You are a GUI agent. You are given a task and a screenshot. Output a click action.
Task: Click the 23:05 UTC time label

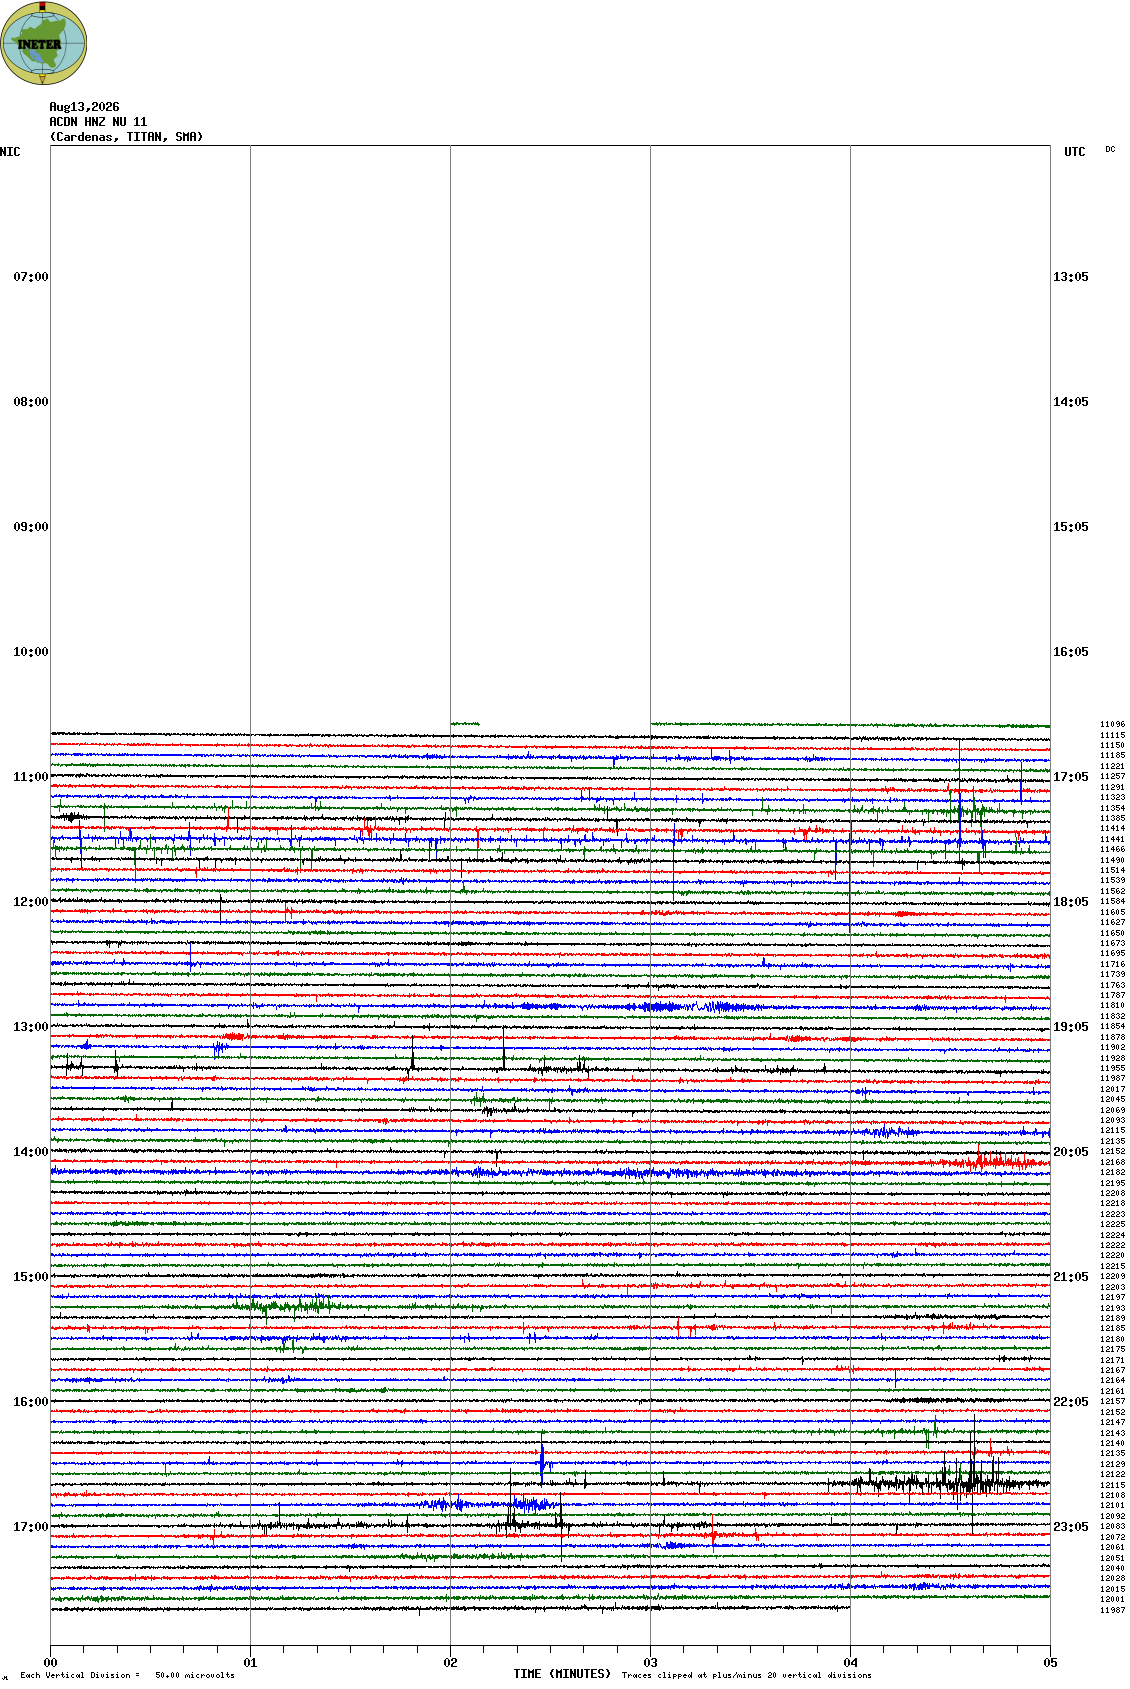(1071, 1527)
